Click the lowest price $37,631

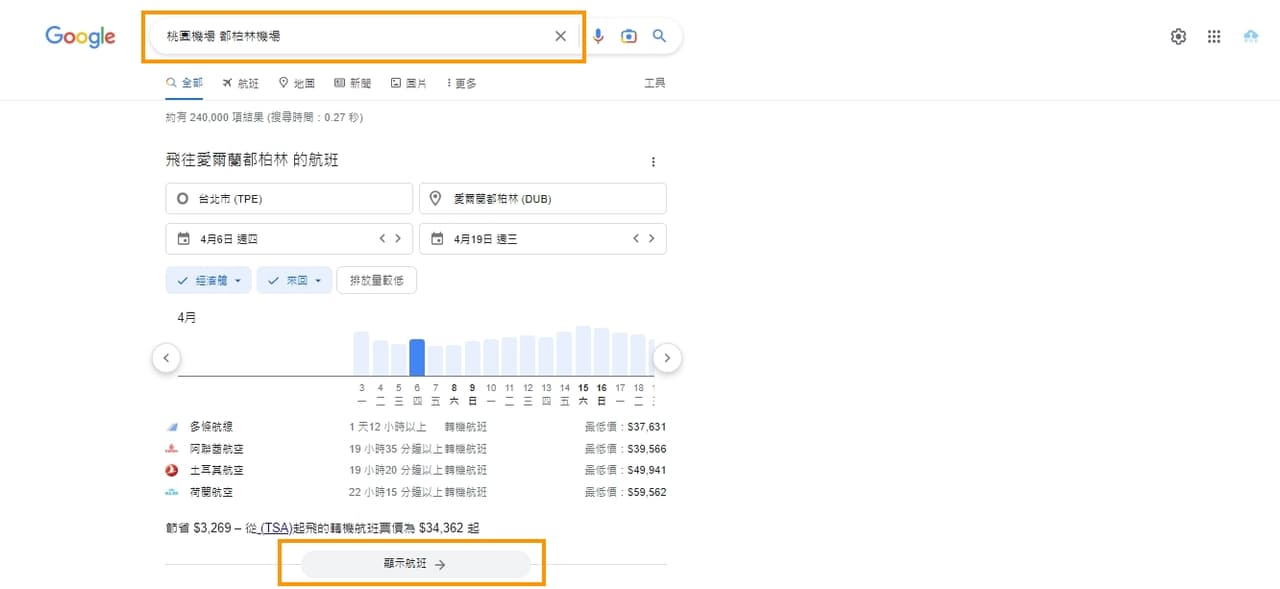647,426
